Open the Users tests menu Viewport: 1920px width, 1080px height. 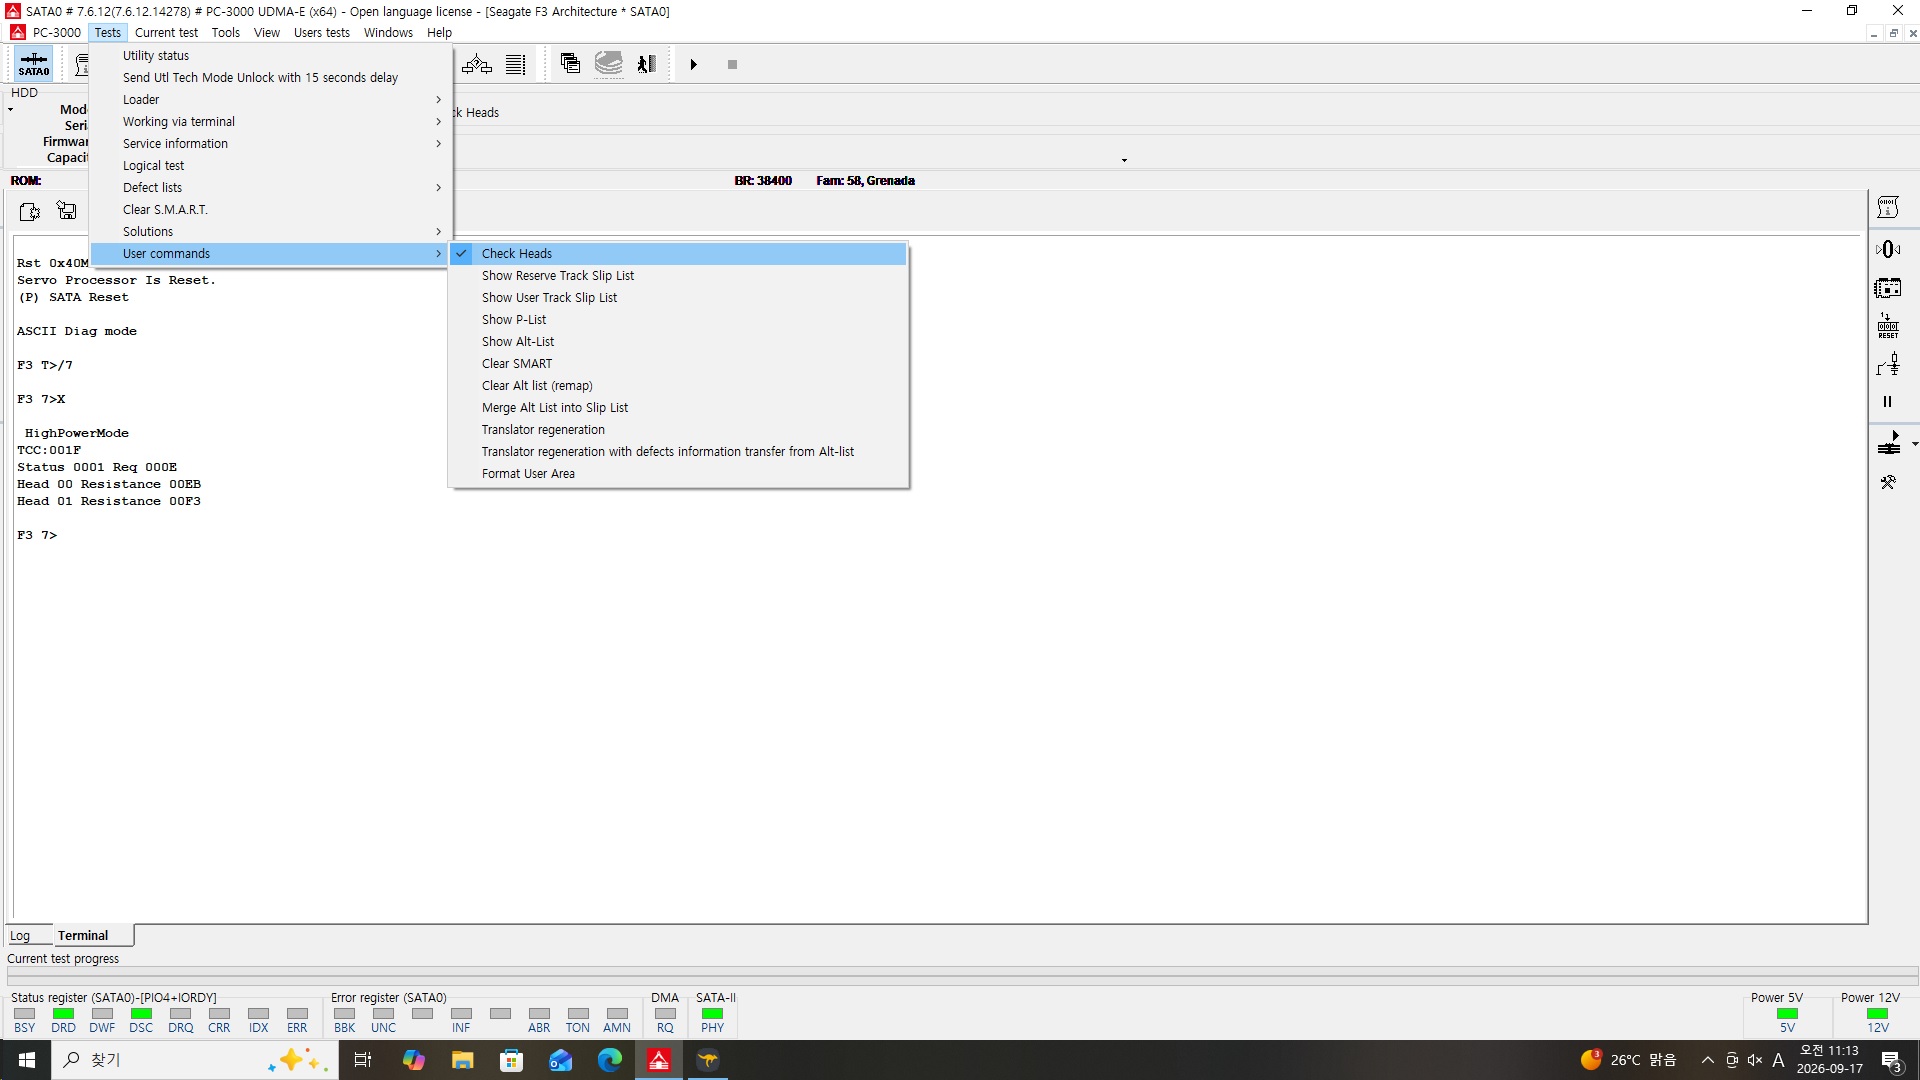(322, 33)
